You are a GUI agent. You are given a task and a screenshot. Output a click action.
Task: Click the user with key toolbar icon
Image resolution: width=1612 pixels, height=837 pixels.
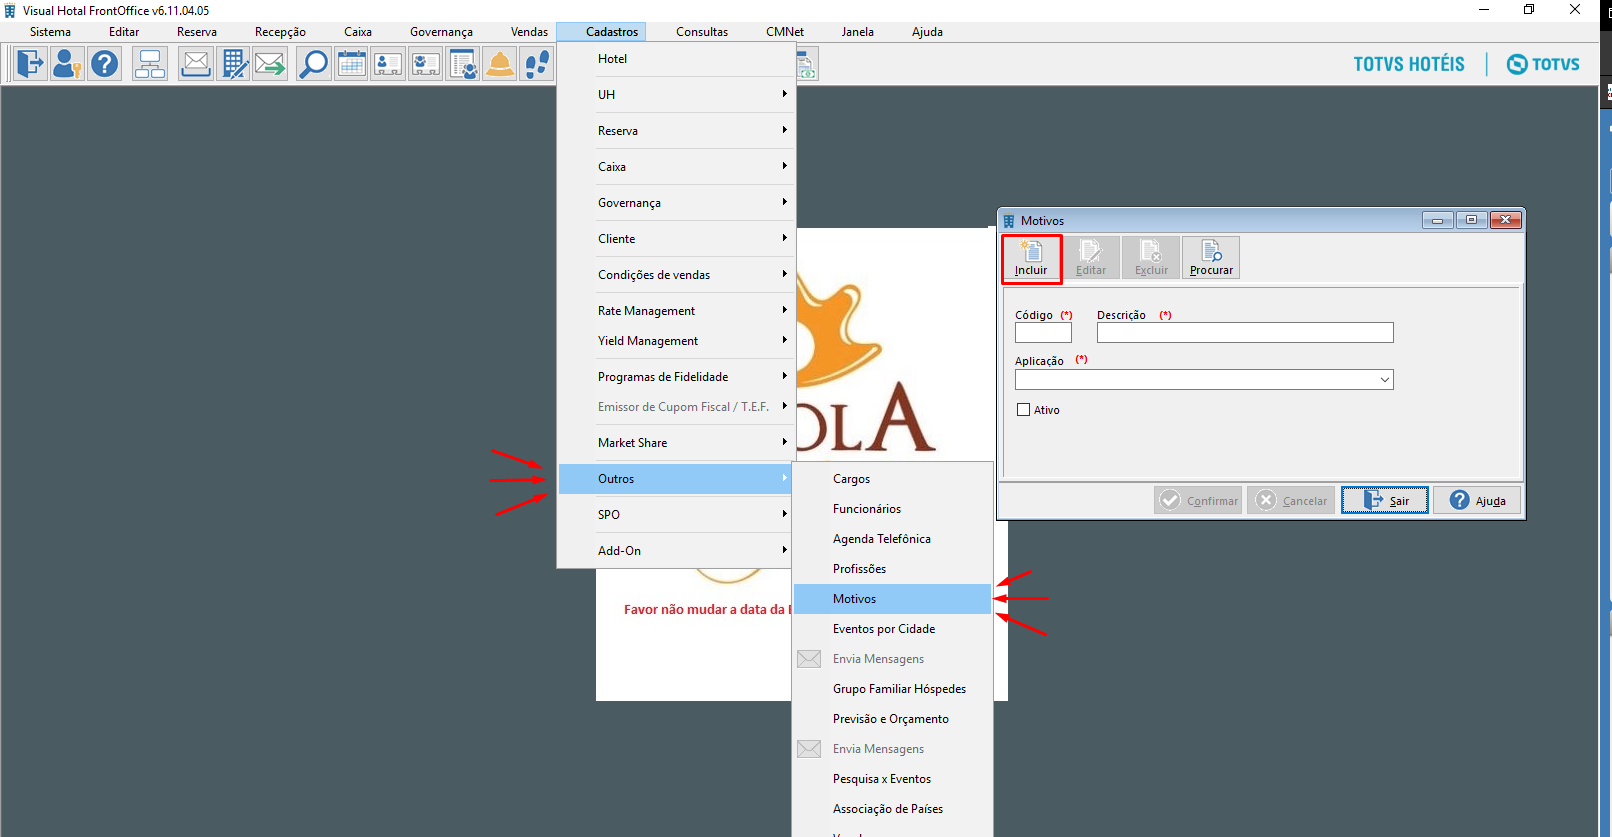click(x=67, y=64)
